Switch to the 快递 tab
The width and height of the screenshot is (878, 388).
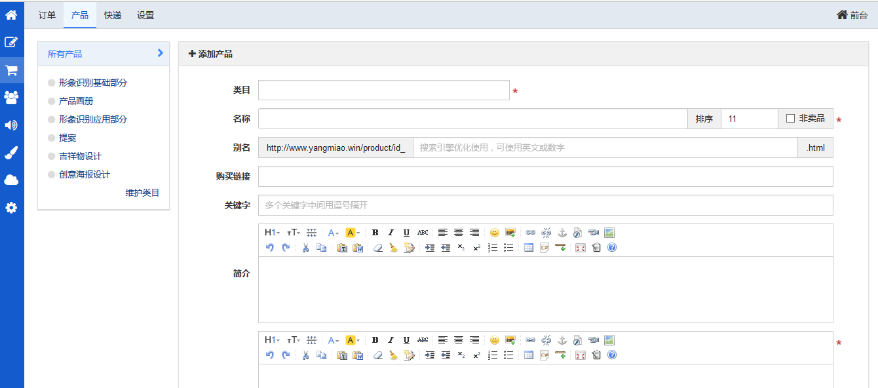click(x=113, y=15)
